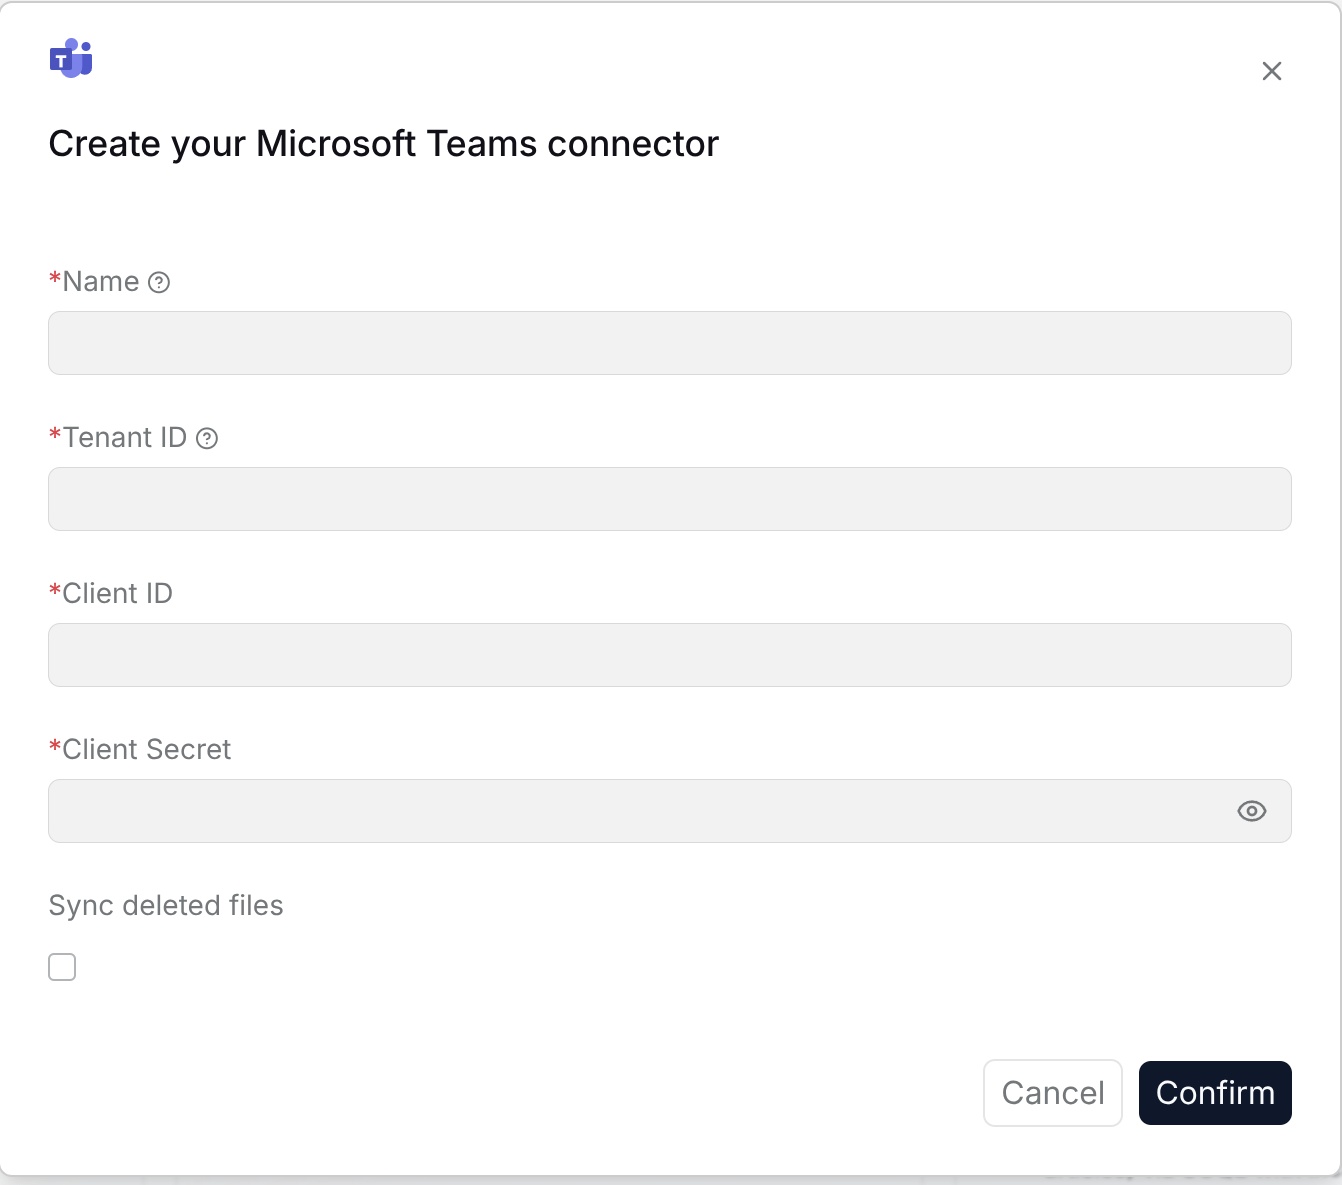This screenshot has height=1185, width=1342.
Task: Click the Tenant ID help icon
Action: tap(207, 438)
